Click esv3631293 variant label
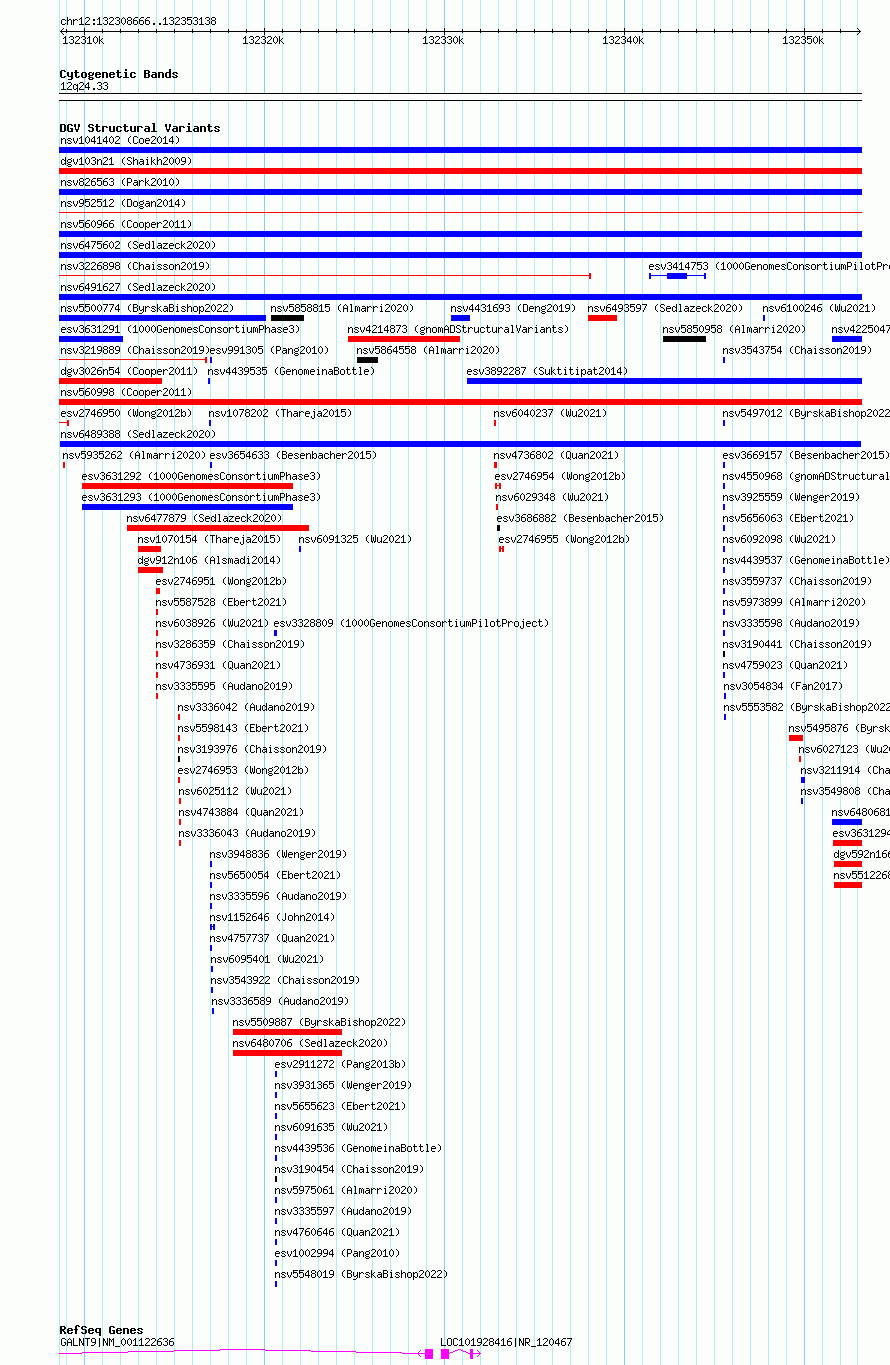Screen dimensions: 890x1365 point(202,497)
